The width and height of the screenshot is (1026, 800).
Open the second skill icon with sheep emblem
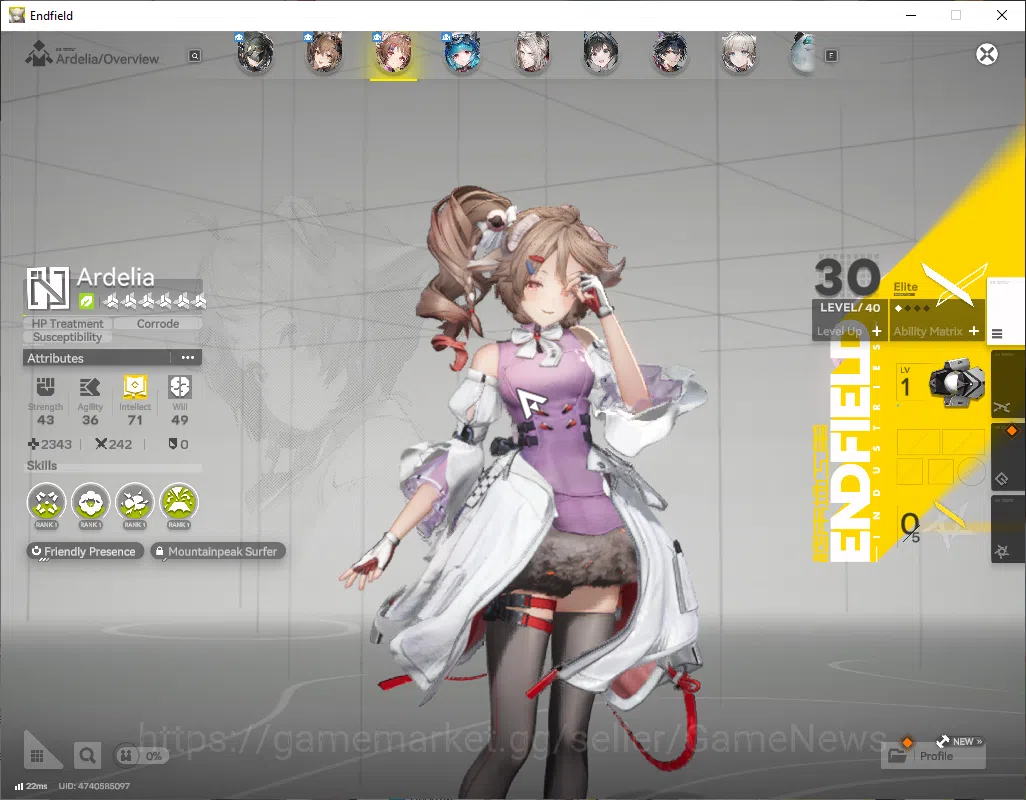[90, 502]
